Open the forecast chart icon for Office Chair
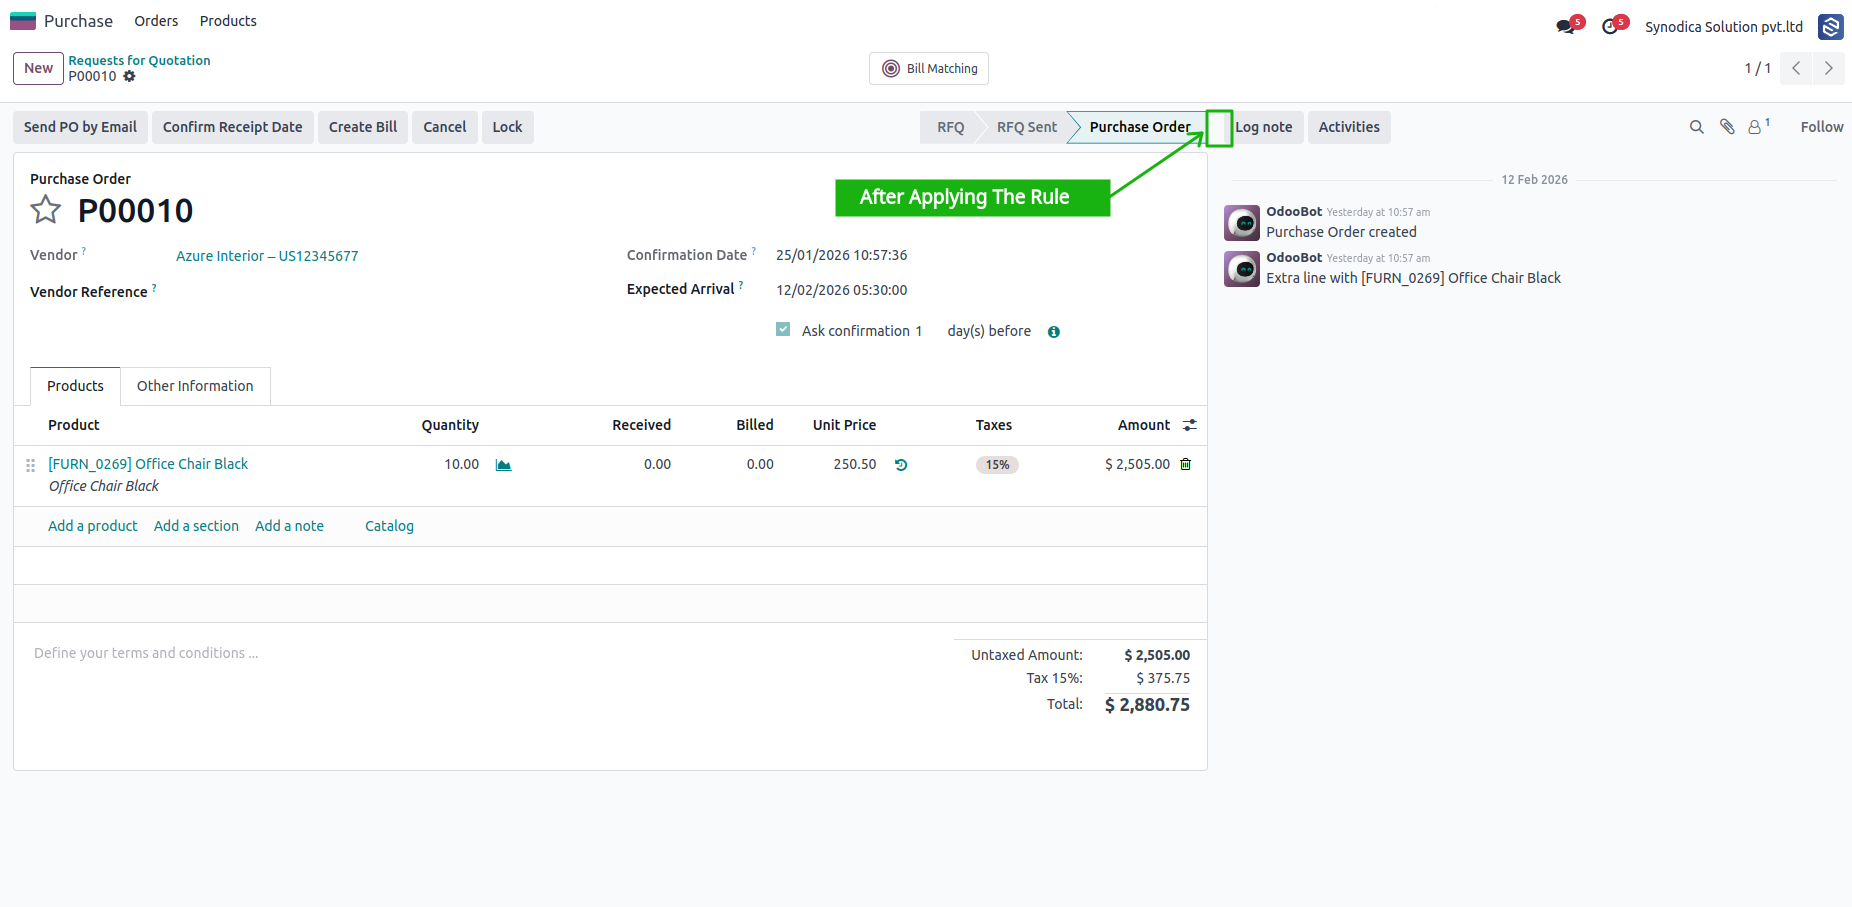Image resolution: width=1852 pixels, height=907 pixels. tap(504, 465)
